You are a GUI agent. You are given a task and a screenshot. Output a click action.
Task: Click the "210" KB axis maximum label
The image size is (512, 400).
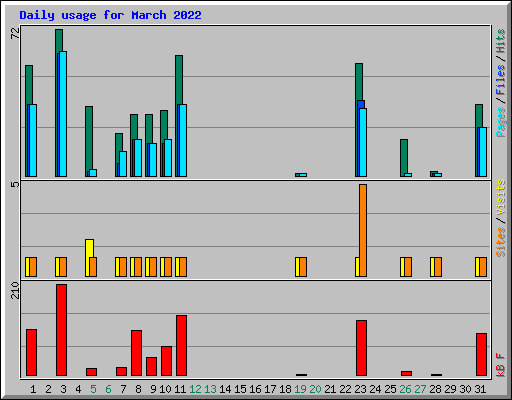click(x=15, y=290)
